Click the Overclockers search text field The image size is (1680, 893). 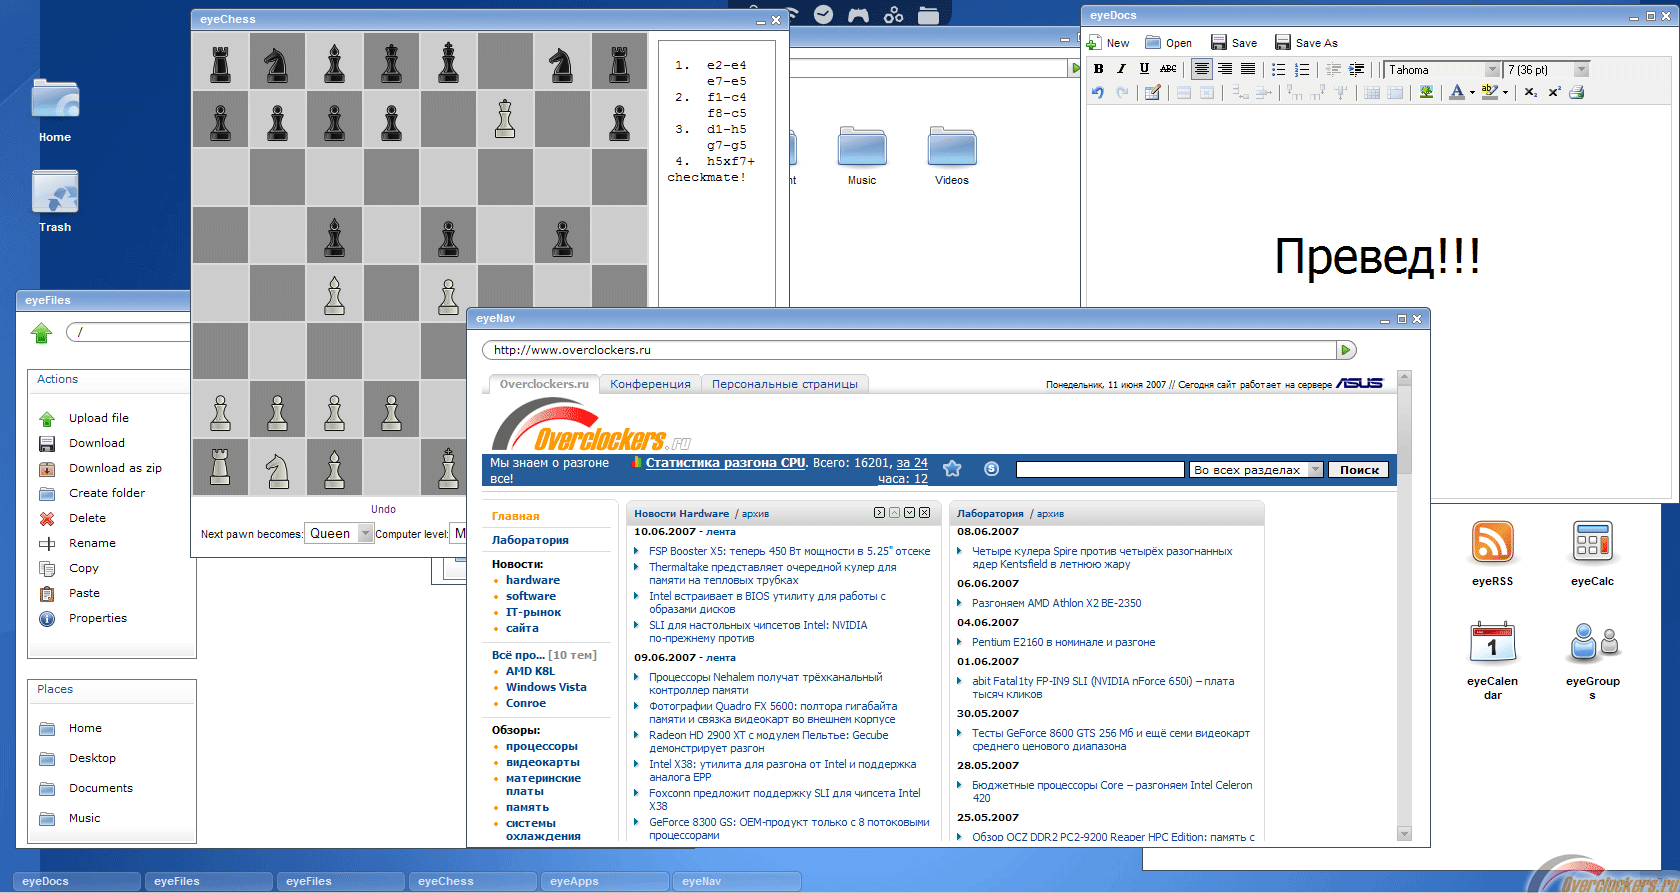click(1100, 470)
